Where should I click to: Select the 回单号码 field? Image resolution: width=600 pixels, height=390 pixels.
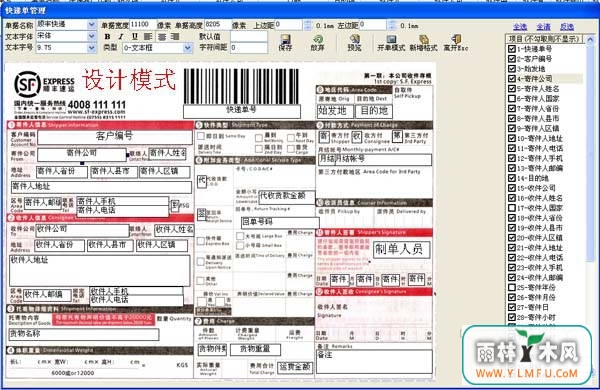(280, 222)
